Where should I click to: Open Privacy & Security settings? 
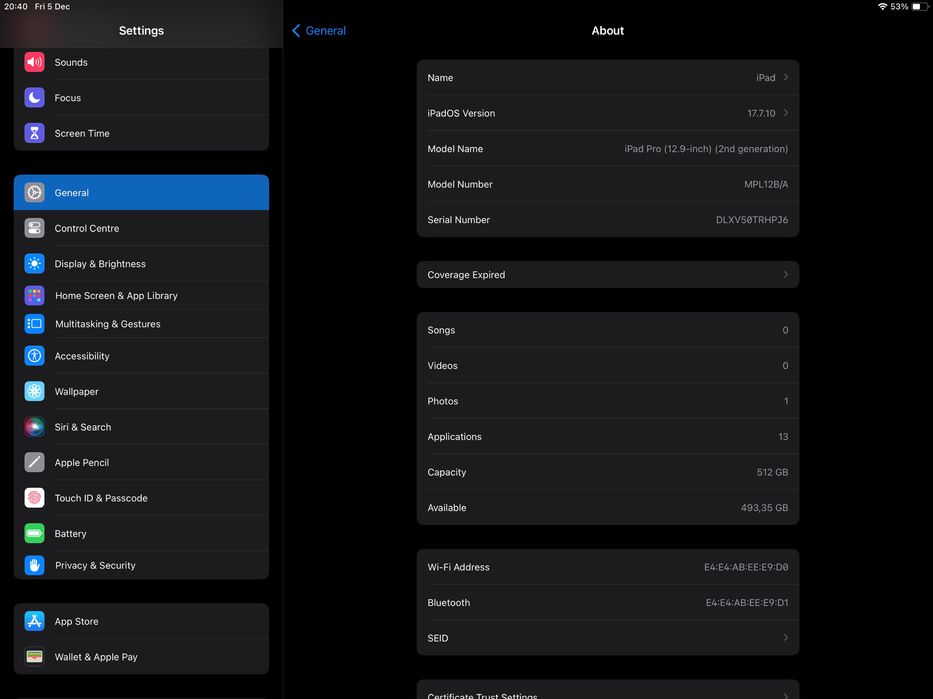tap(141, 565)
